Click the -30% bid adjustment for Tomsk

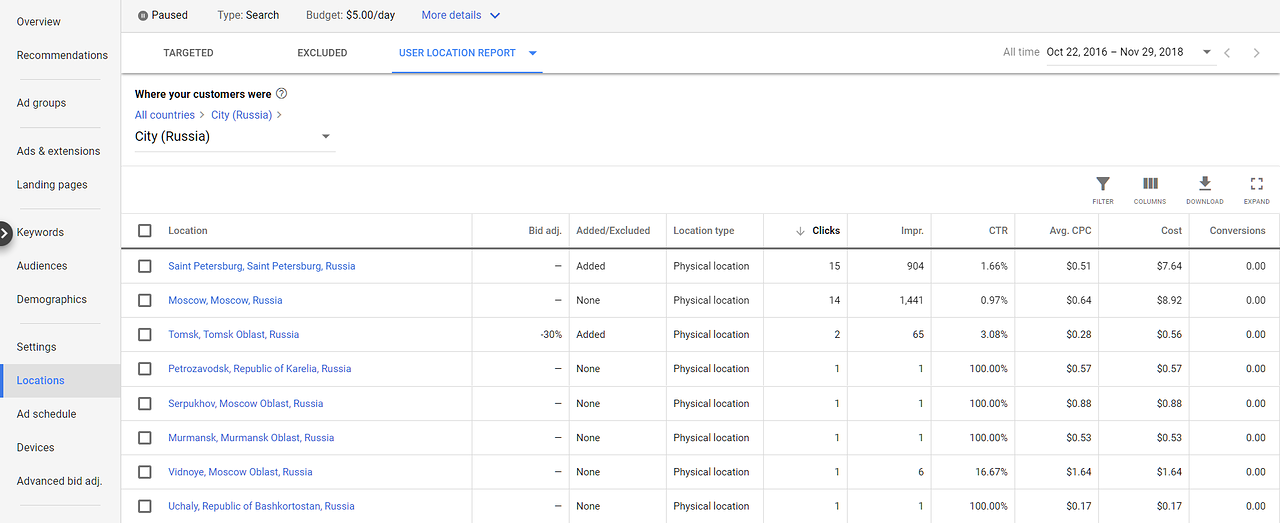550,335
